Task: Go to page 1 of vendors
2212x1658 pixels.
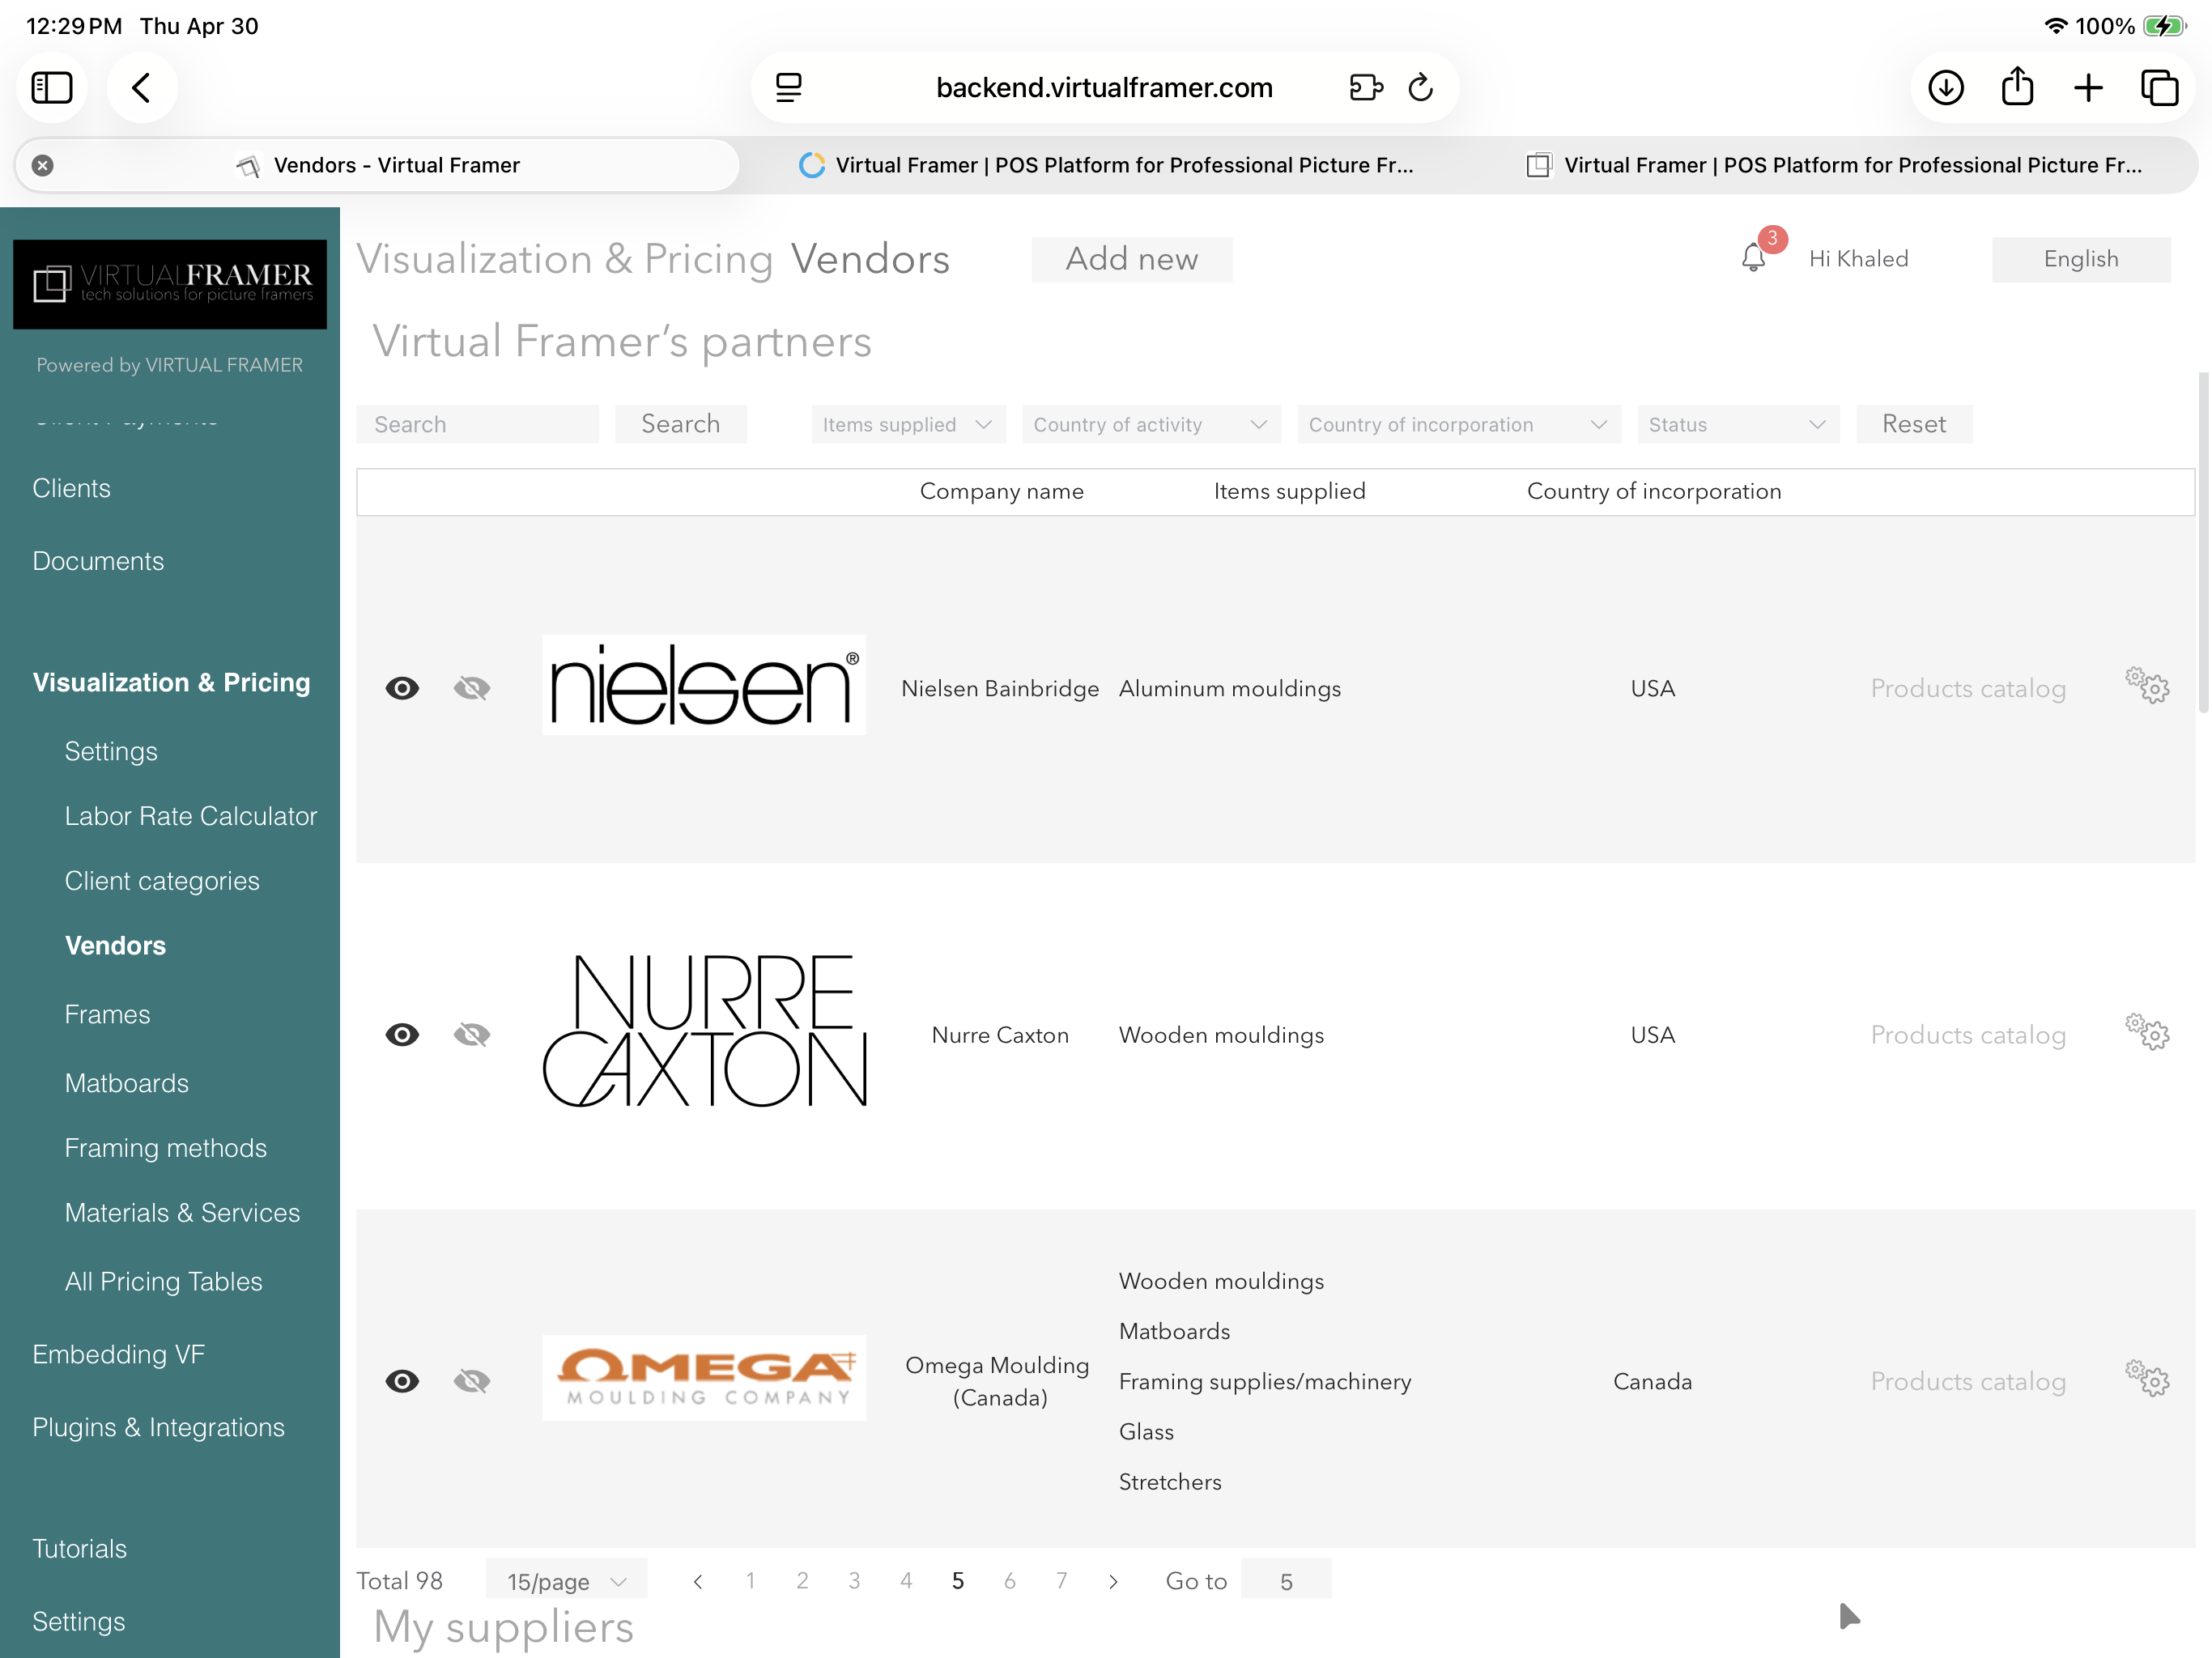Action: [x=750, y=1581]
